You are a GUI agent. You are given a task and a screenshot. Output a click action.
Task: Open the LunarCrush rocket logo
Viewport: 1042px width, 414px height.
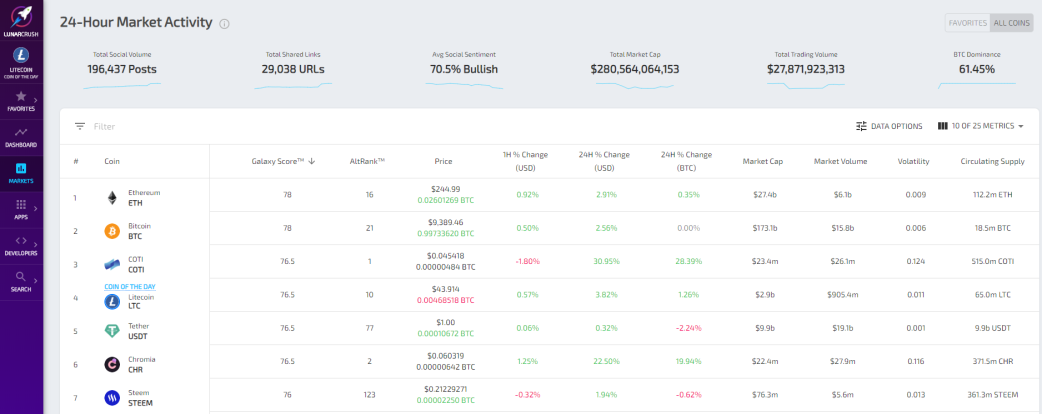tap(21, 17)
